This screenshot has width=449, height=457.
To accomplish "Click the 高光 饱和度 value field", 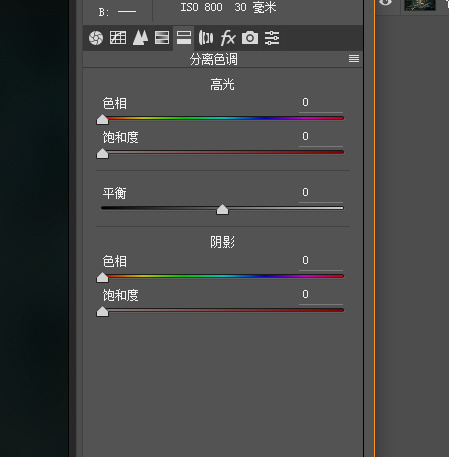I will click(321, 137).
